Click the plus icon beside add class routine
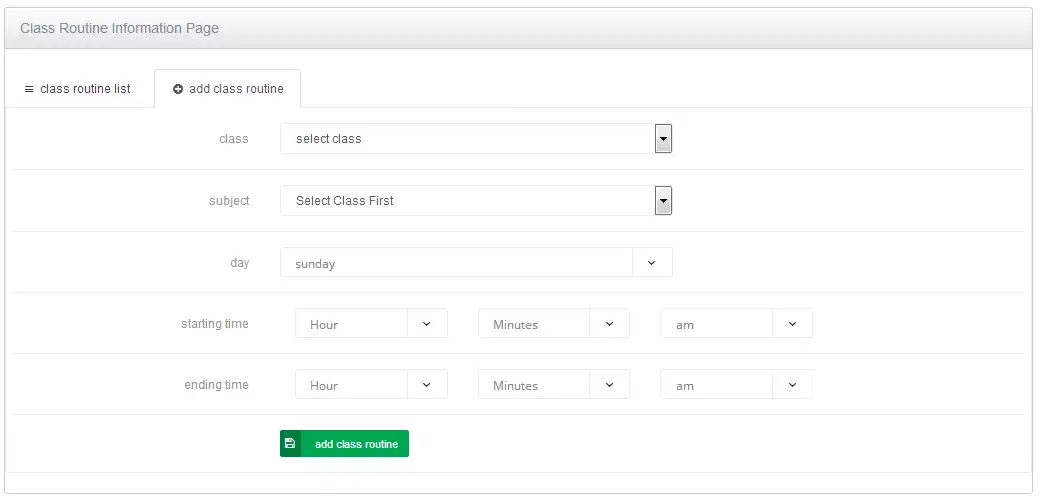Screen dimensions: 1041x498 point(178,89)
